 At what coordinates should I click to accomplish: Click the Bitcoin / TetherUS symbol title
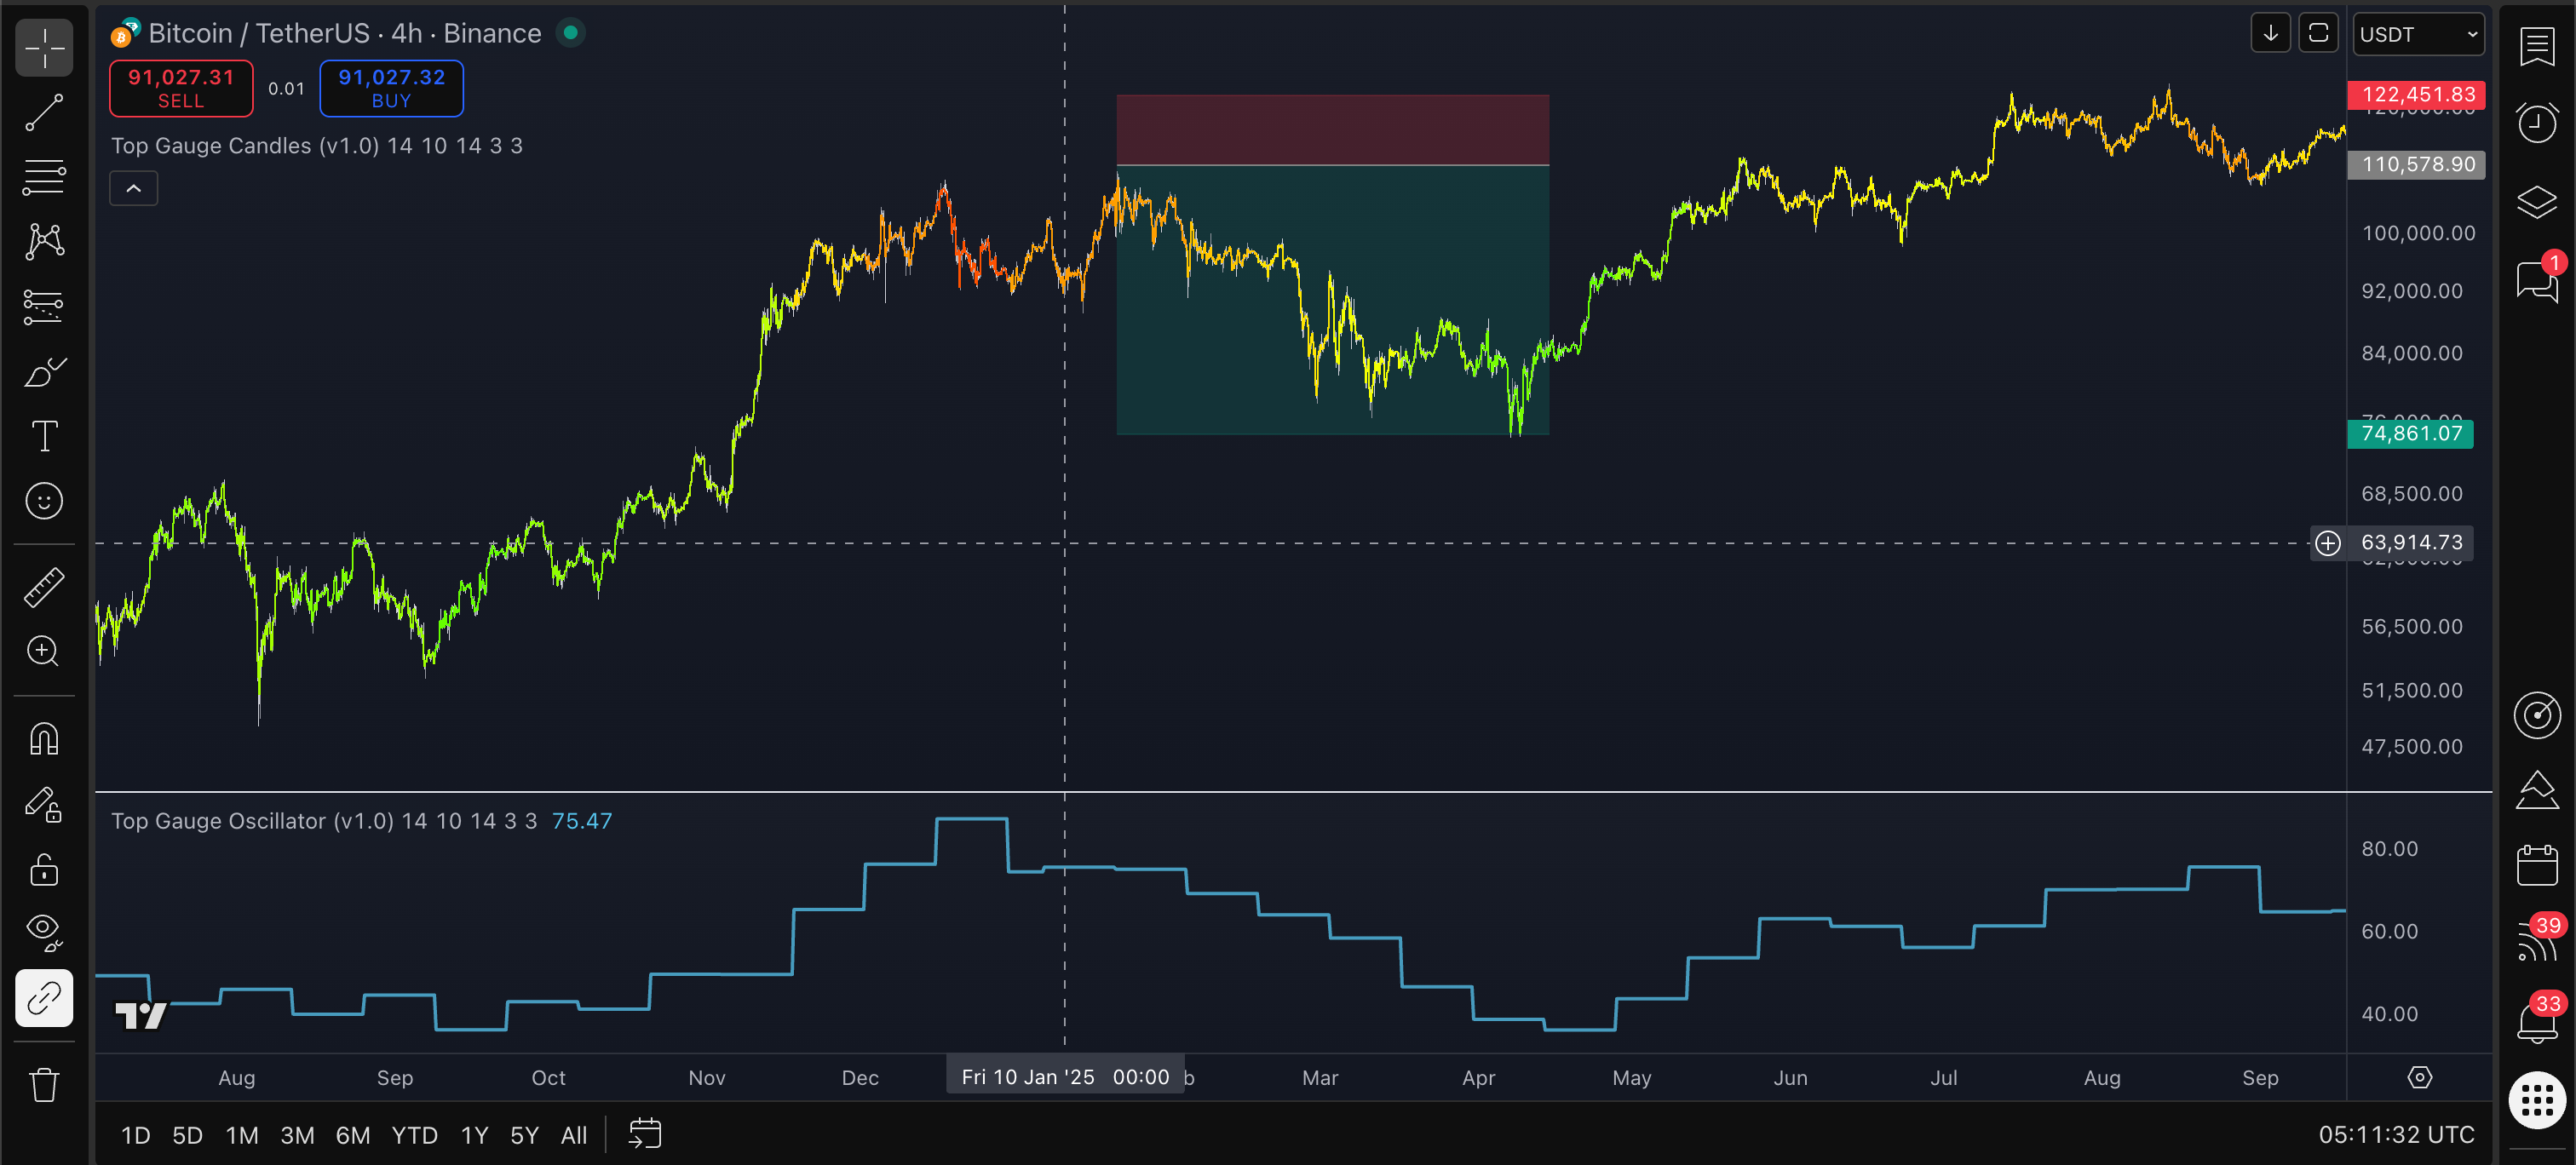[x=345, y=33]
